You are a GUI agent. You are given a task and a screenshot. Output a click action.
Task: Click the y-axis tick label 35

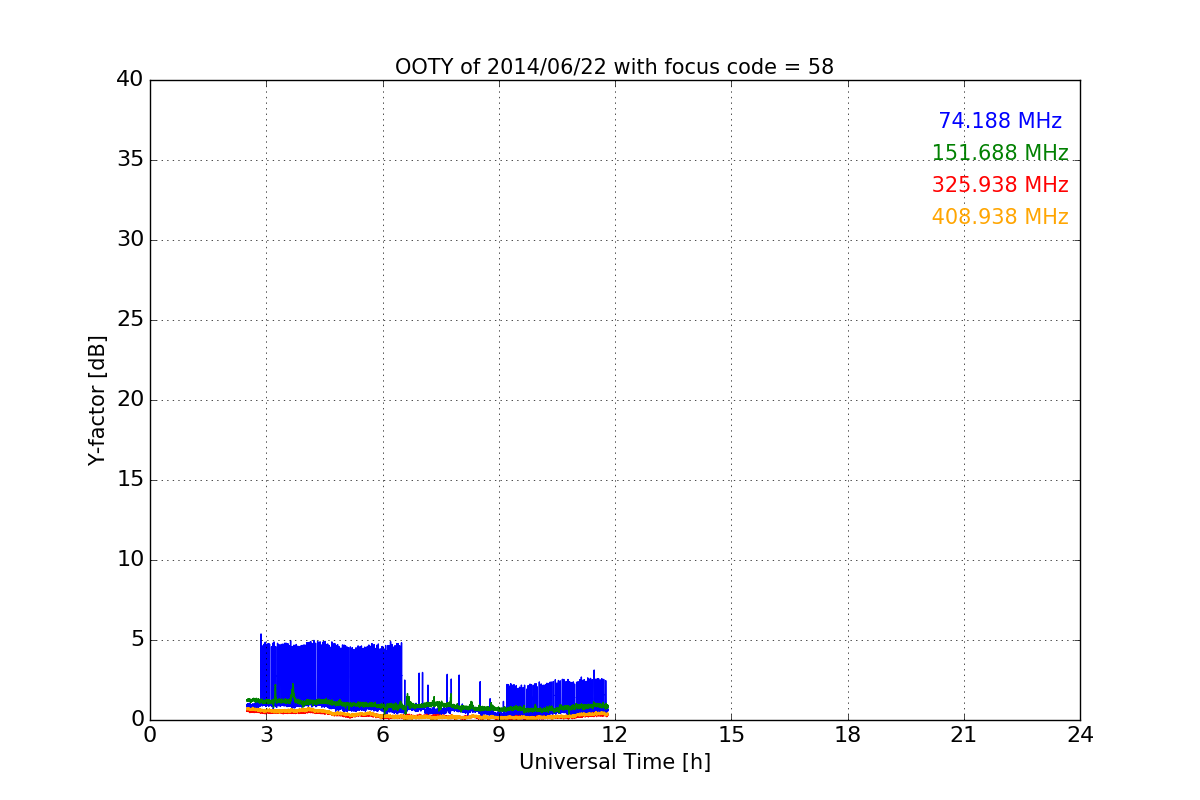(x=130, y=160)
